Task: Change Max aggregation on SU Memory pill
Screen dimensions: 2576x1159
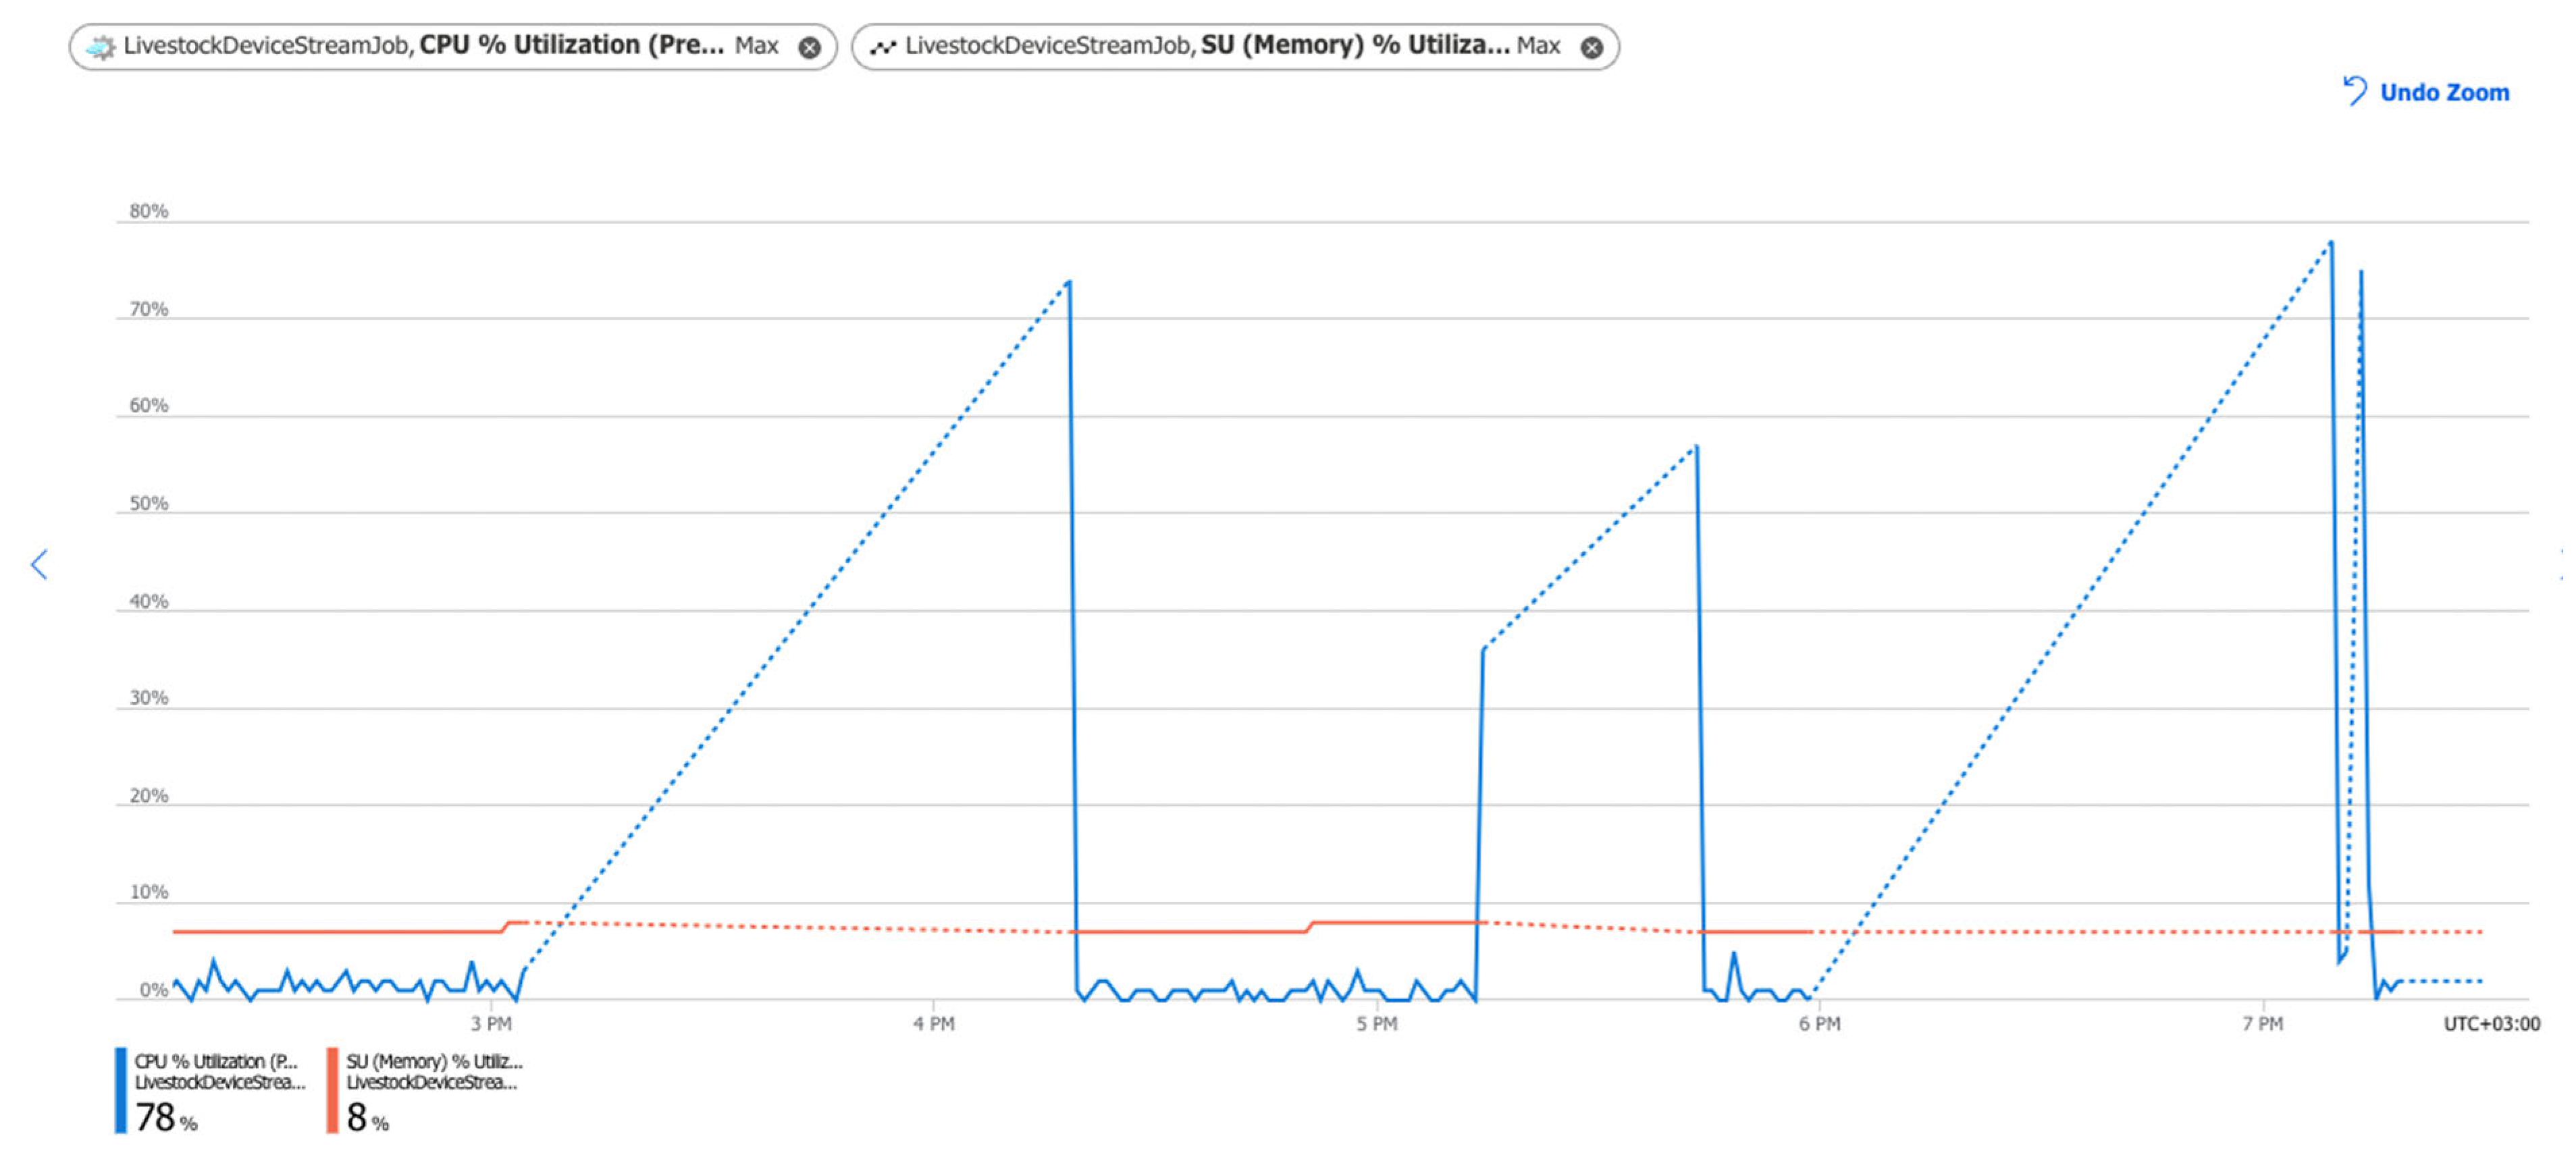Action: [1538, 46]
